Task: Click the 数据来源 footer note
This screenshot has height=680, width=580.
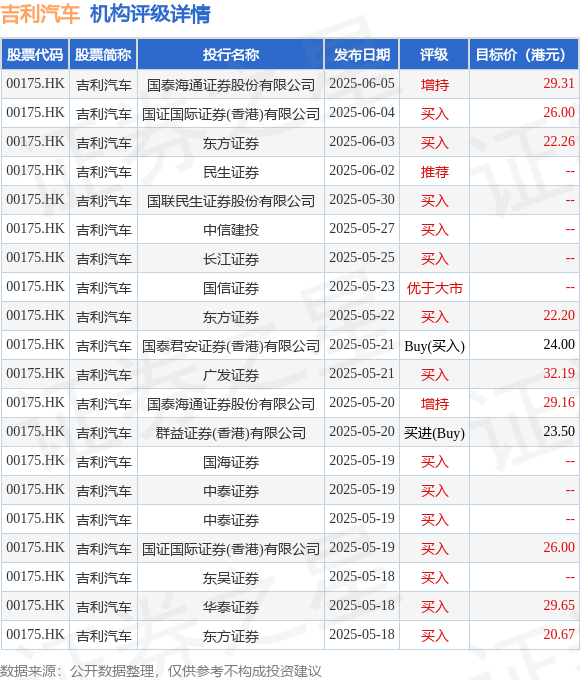Action: point(161,671)
